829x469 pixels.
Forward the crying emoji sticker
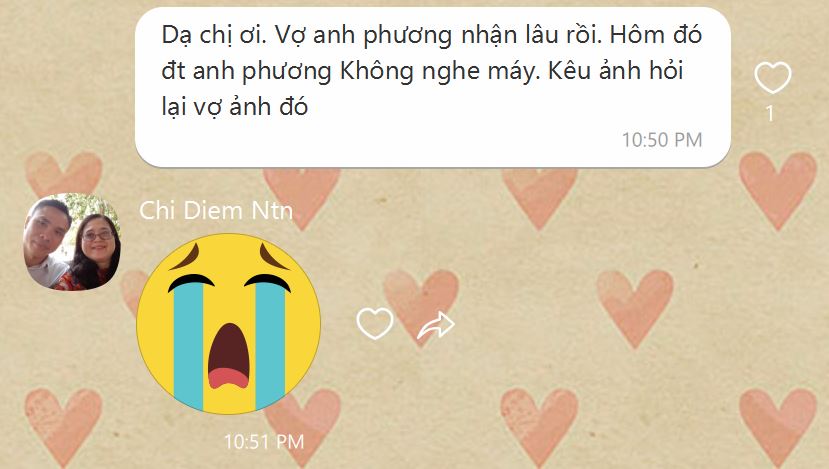(436, 325)
